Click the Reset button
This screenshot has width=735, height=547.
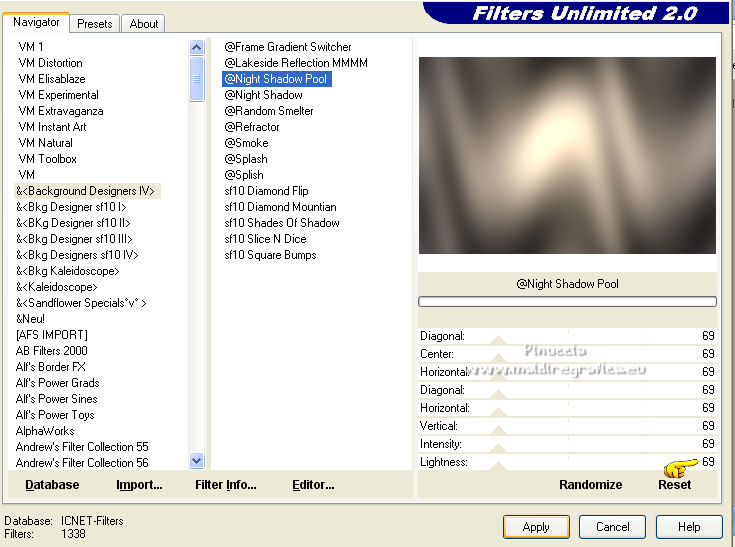tap(675, 485)
